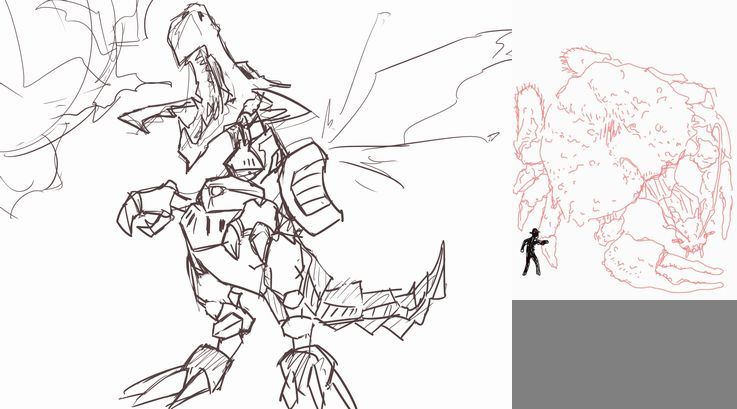The height and width of the screenshot is (409, 737).
Task: Click the striped shield on rider's arm
Action: pos(311,187)
